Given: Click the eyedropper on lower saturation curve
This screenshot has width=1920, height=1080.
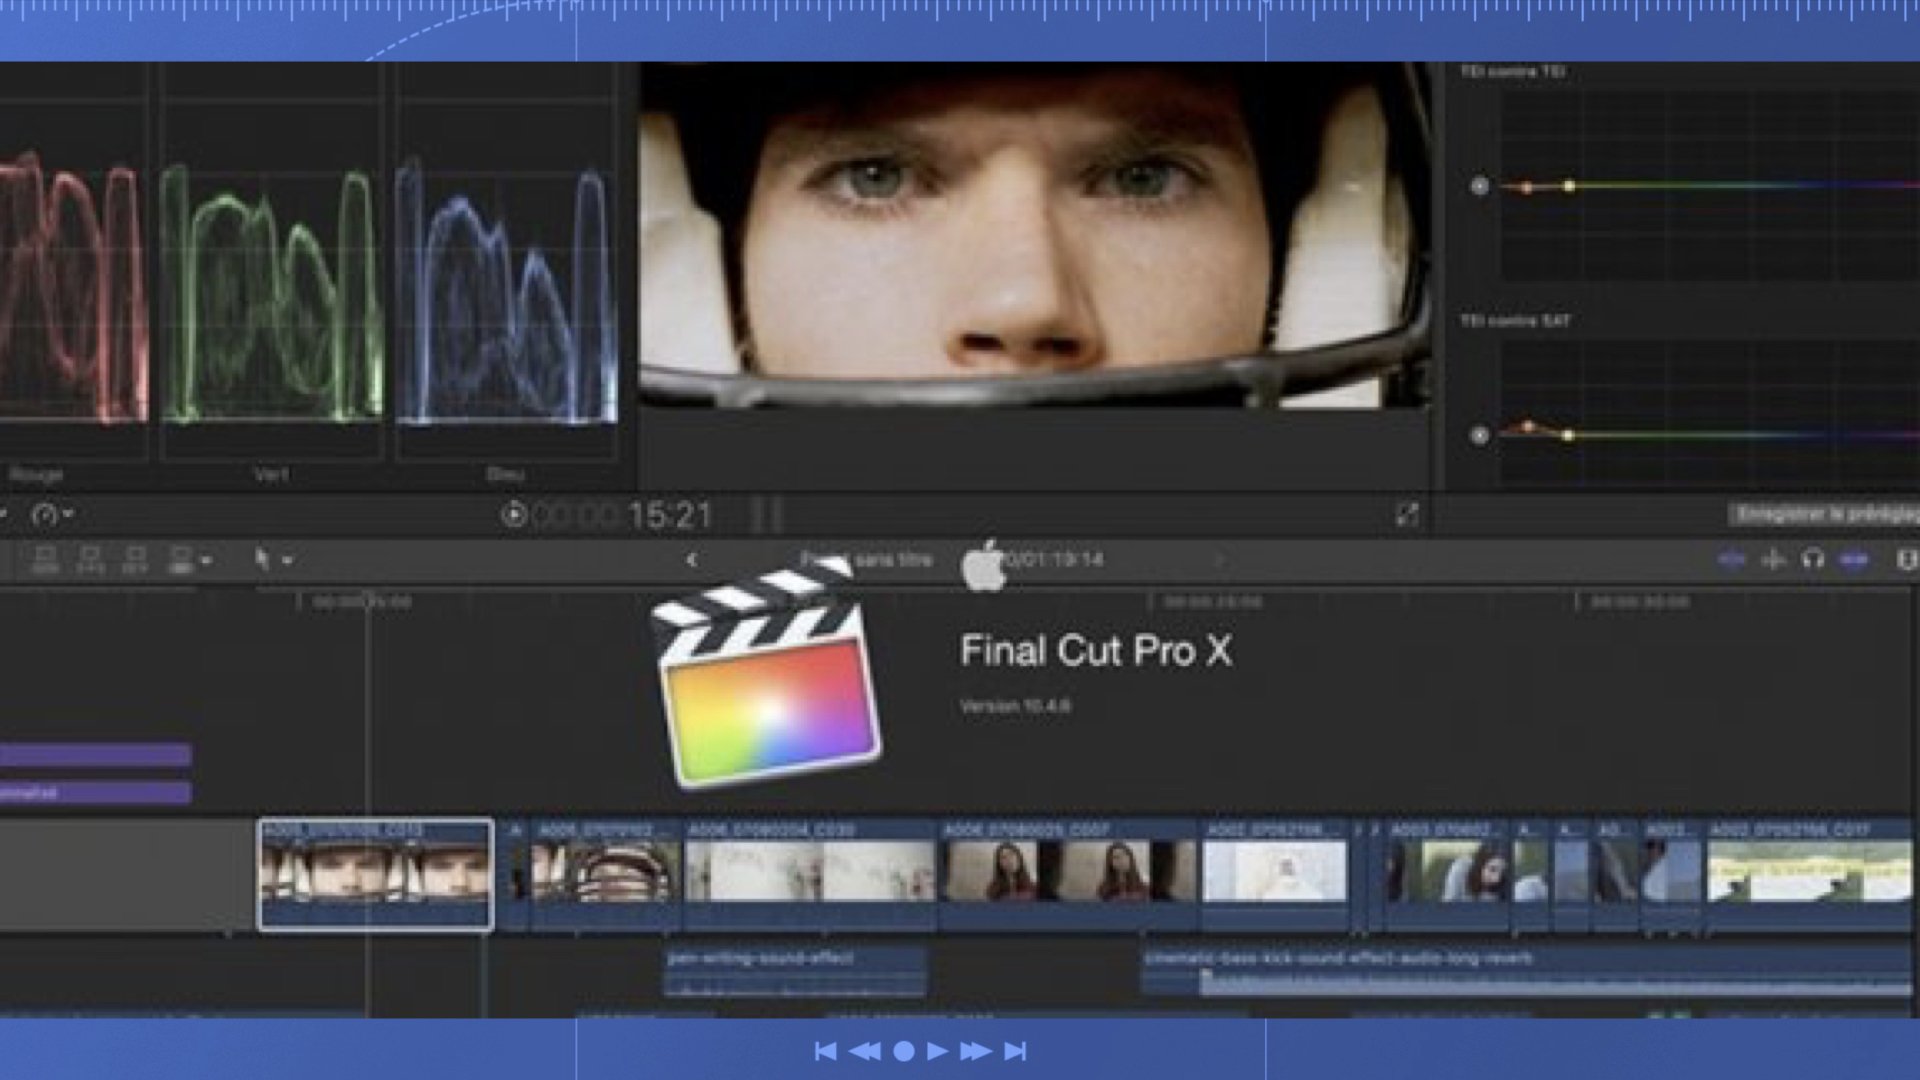Looking at the screenshot, I should (1479, 435).
